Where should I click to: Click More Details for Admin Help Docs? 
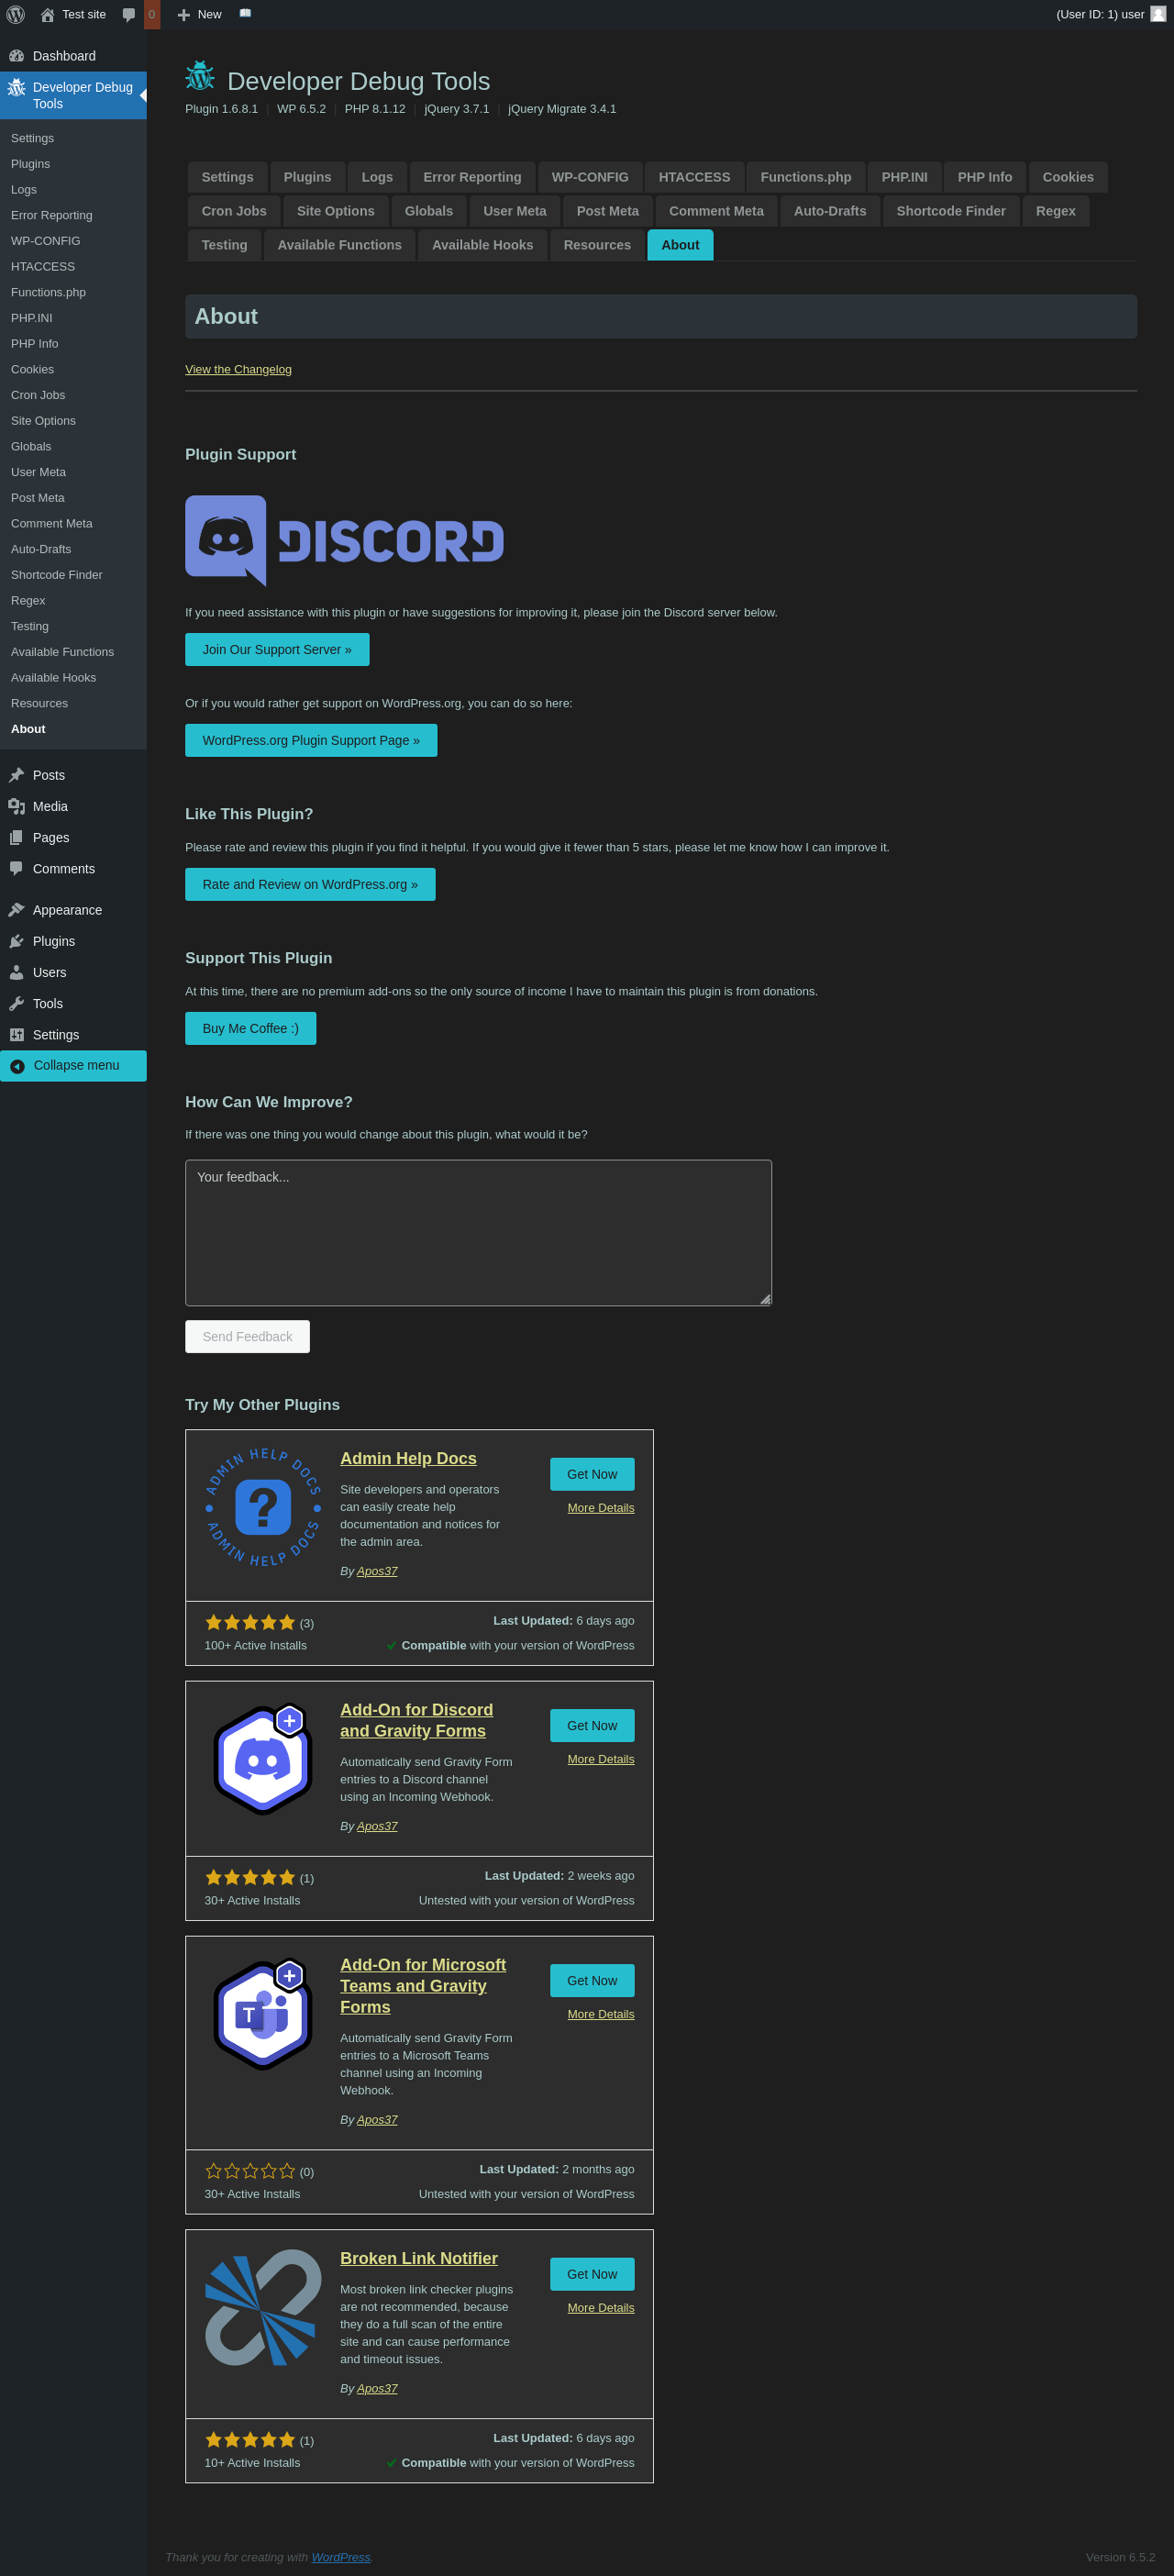(601, 1508)
